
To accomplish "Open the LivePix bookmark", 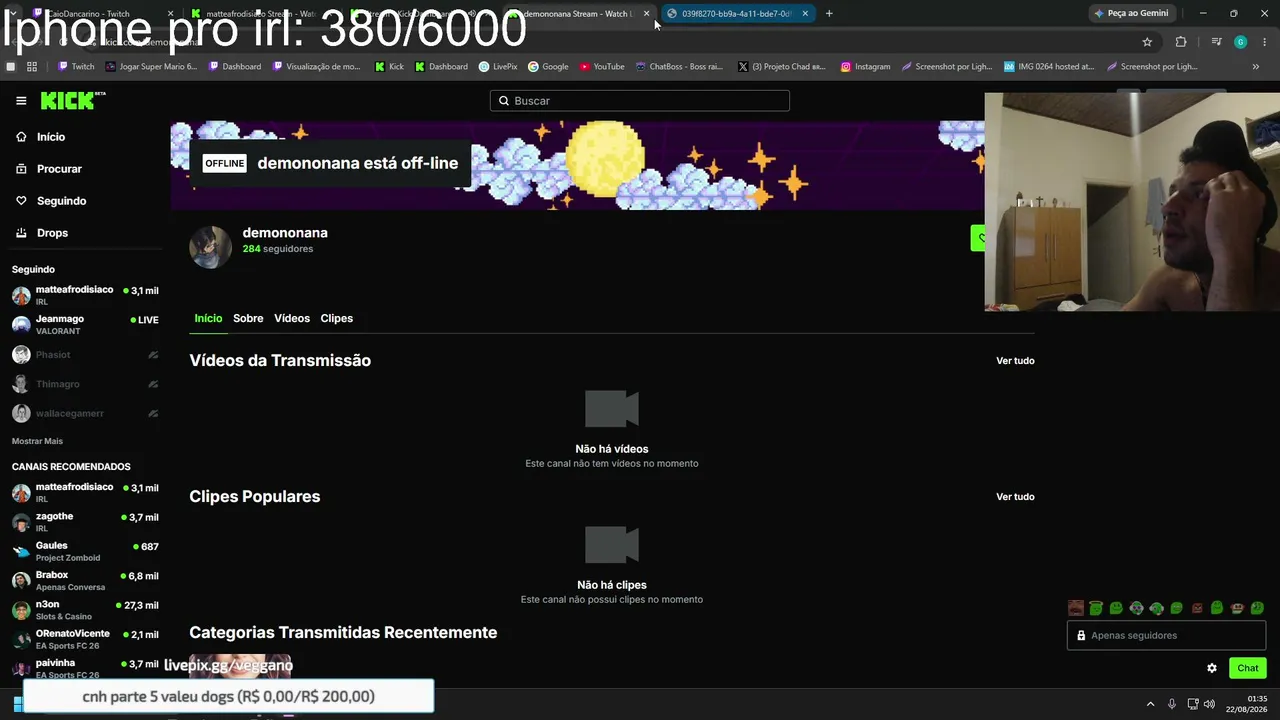I will pyautogui.click(x=498, y=67).
